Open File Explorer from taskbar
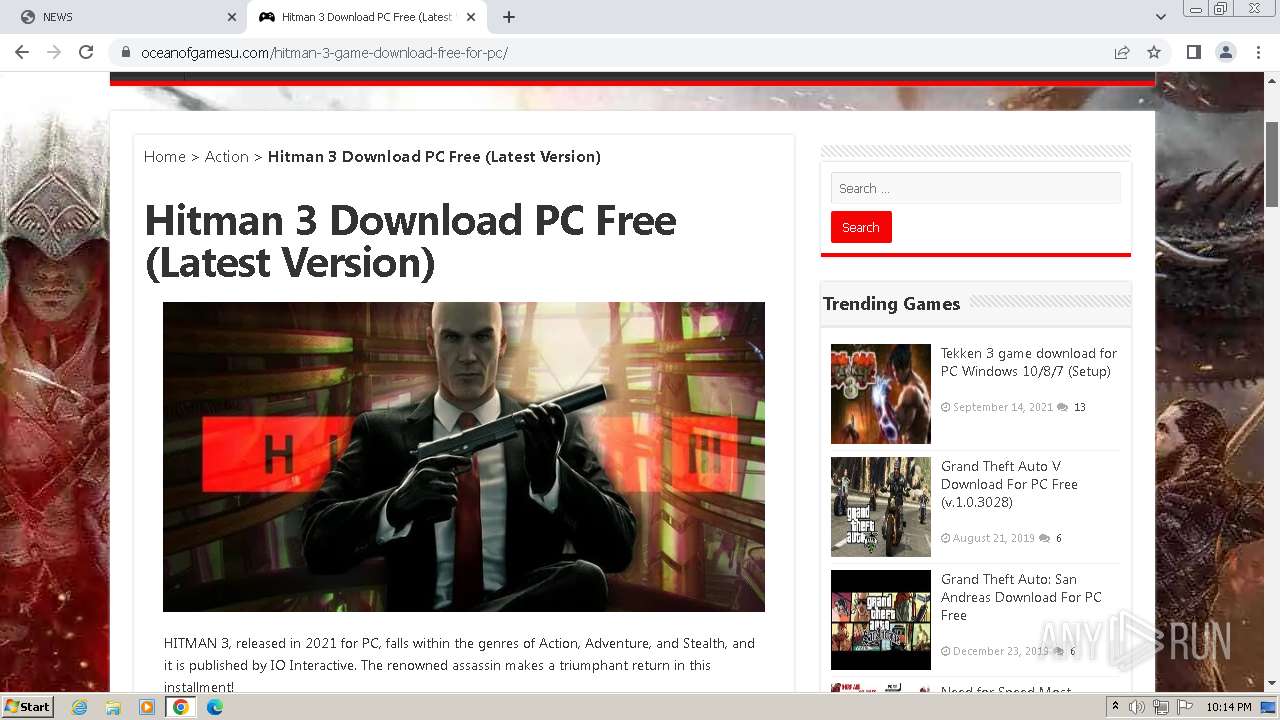Viewport: 1280px width, 720px height. (x=113, y=707)
